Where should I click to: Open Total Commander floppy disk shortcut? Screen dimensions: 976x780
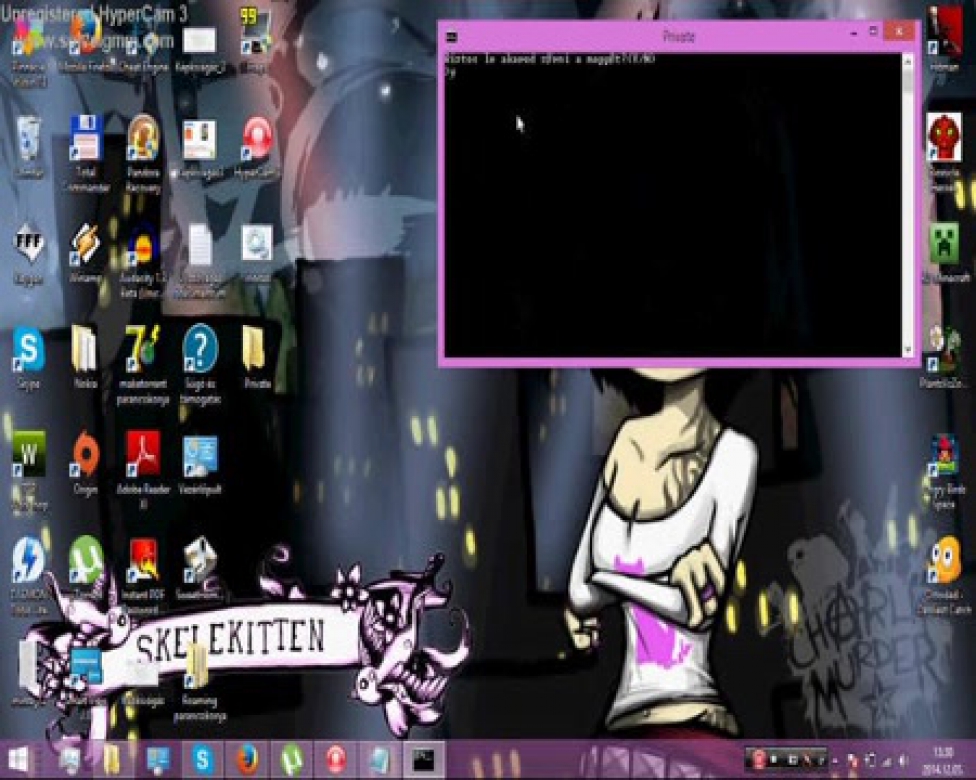pyautogui.click(x=85, y=153)
